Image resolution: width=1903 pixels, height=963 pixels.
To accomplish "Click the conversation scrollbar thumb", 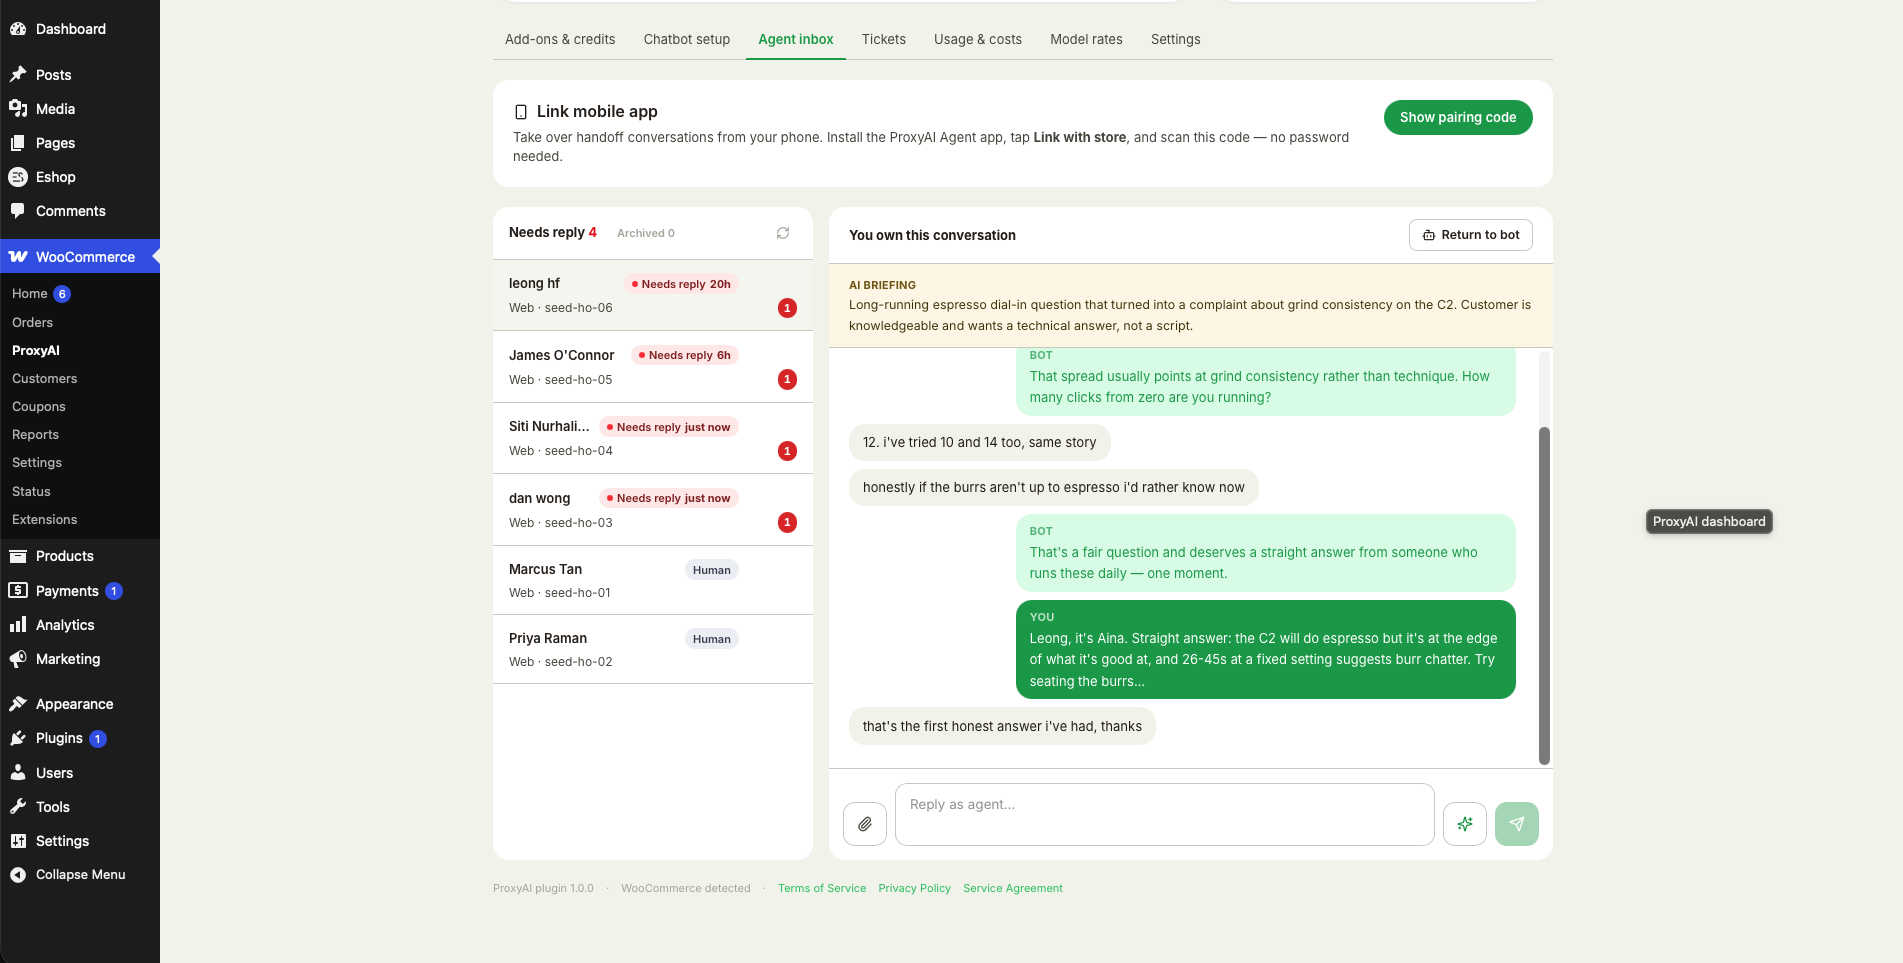I will [1544, 595].
